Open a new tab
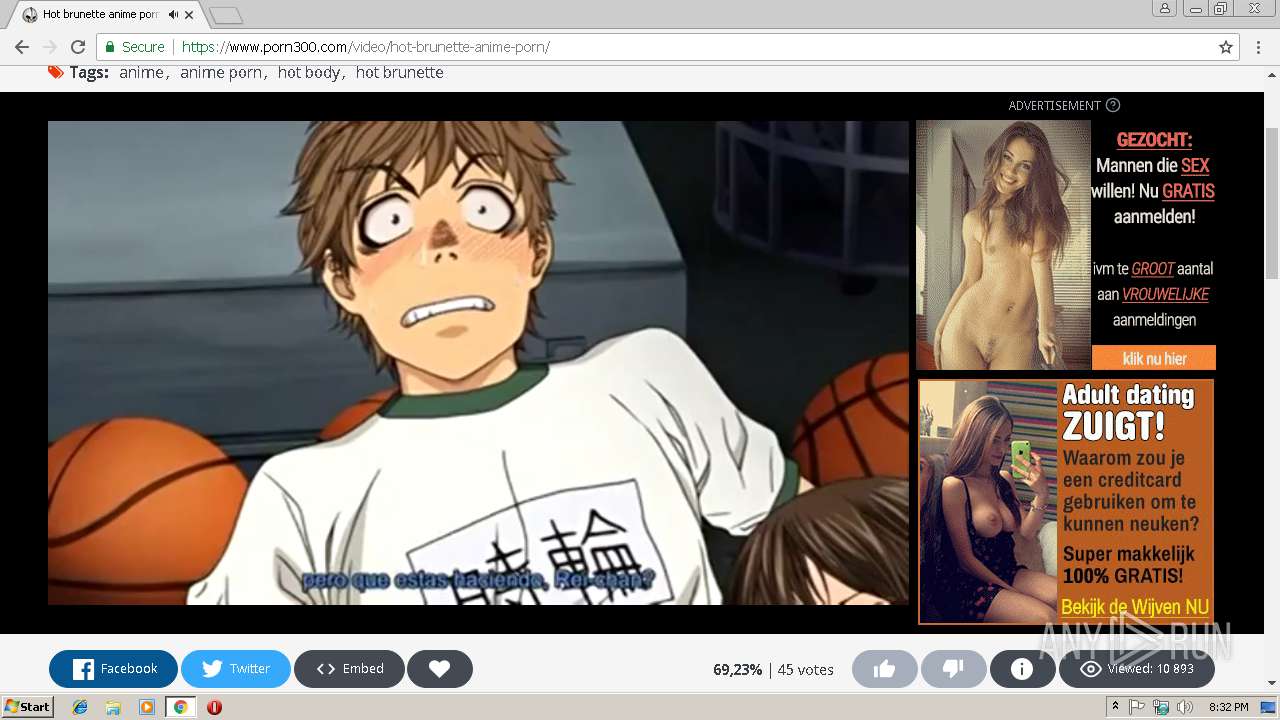The height and width of the screenshot is (720, 1280). tap(226, 15)
